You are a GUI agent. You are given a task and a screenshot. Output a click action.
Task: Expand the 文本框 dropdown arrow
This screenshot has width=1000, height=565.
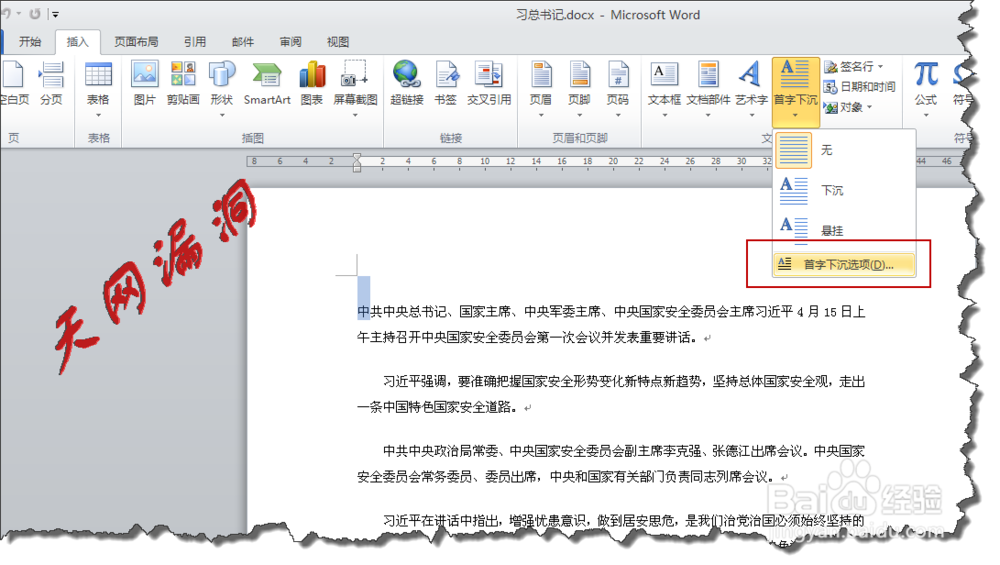click(x=665, y=115)
